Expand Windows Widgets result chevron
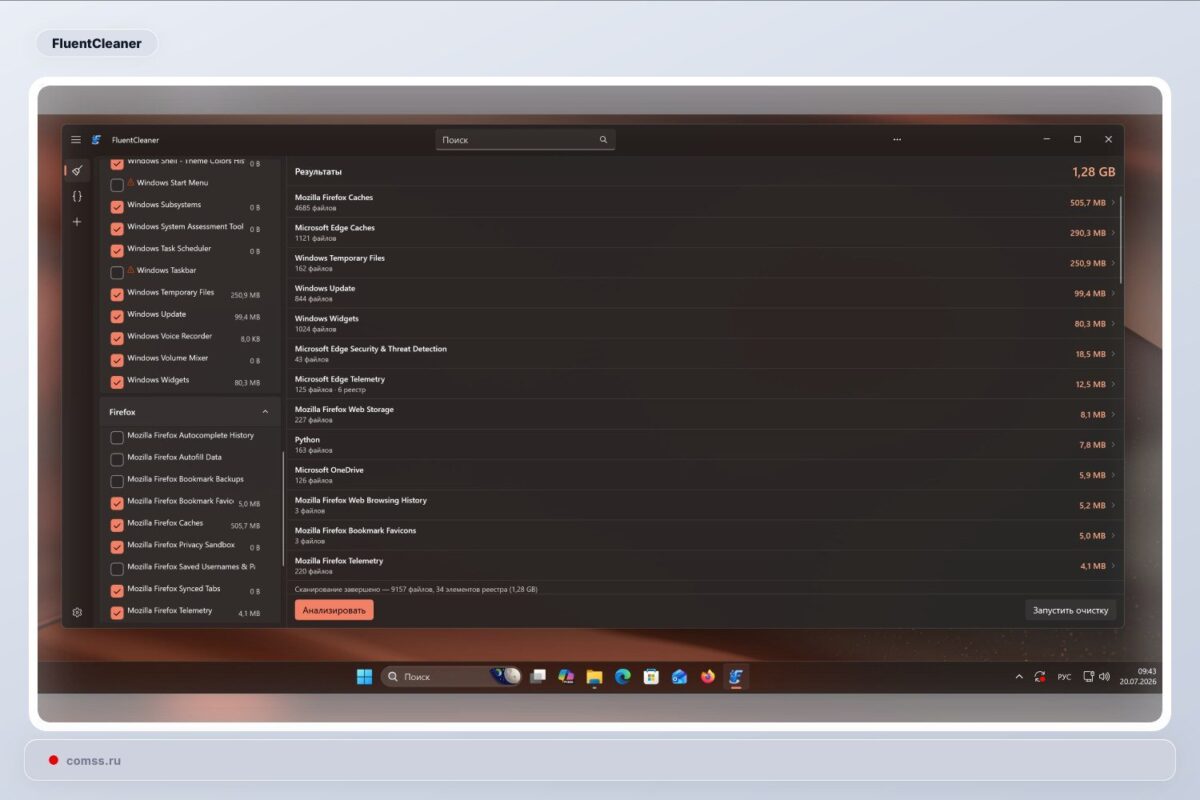 point(1113,324)
